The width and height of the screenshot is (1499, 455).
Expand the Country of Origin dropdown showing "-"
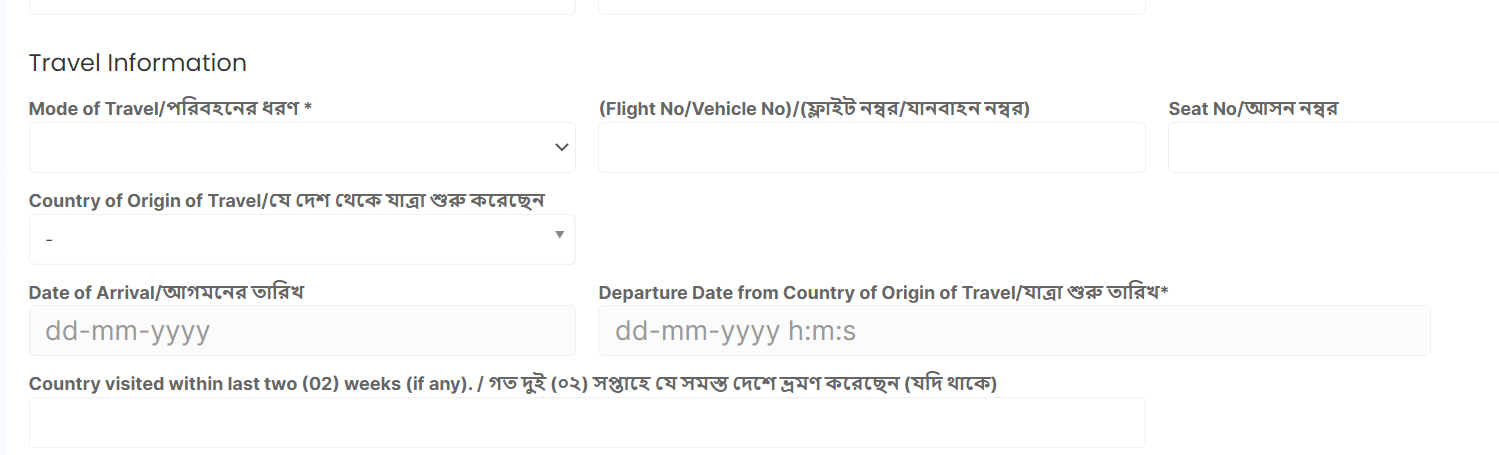pos(290,240)
